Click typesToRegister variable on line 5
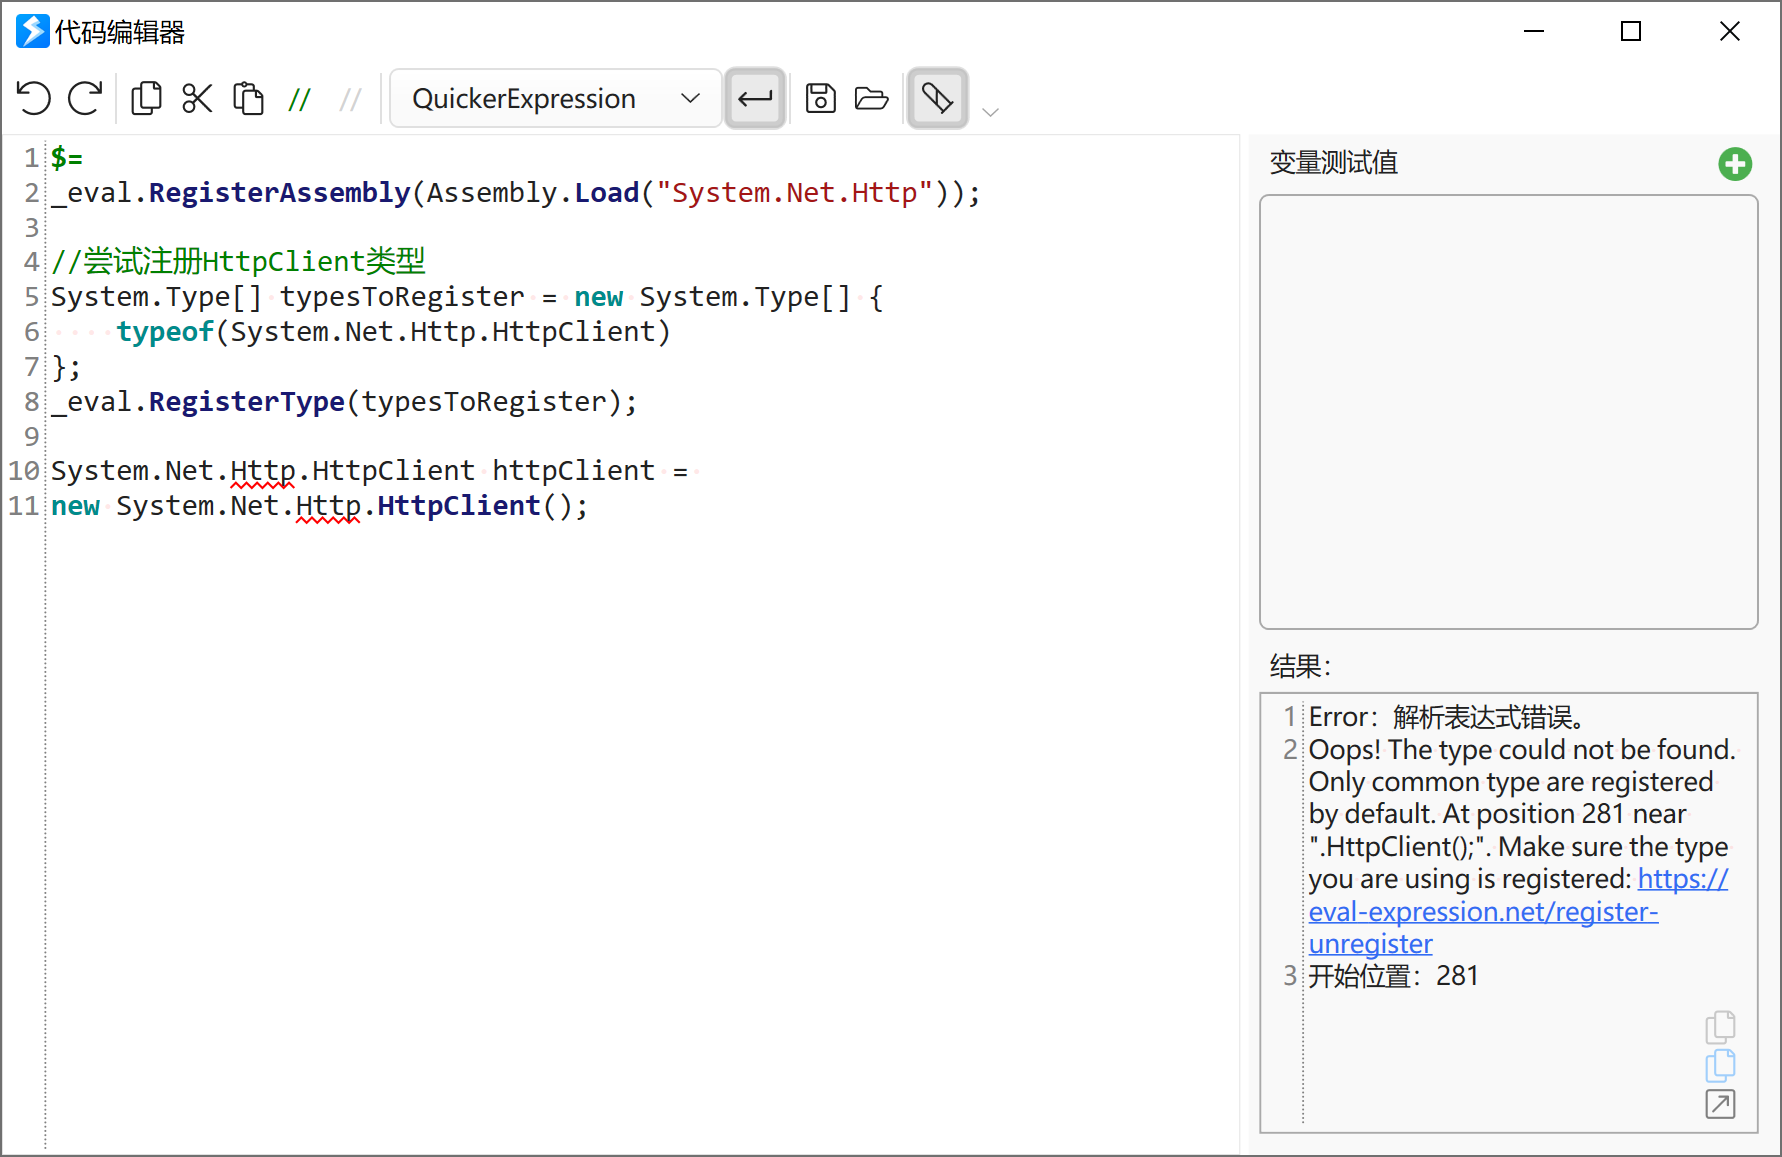The image size is (1782, 1157). [402, 297]
